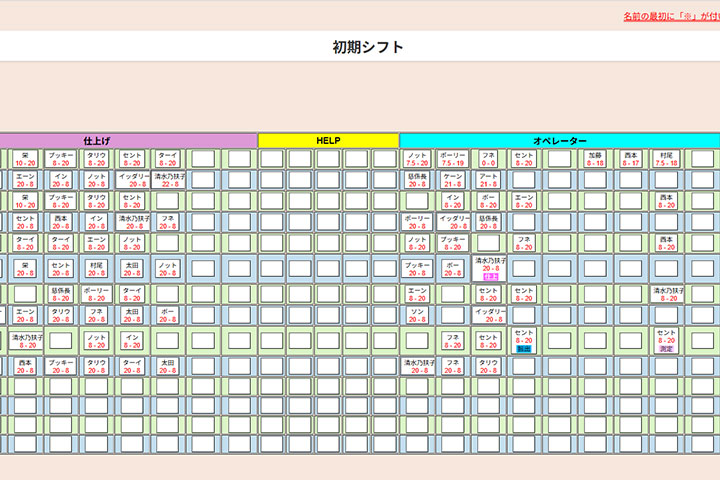Select the 村尾 20-8 shift cell

tap(96, 268)
